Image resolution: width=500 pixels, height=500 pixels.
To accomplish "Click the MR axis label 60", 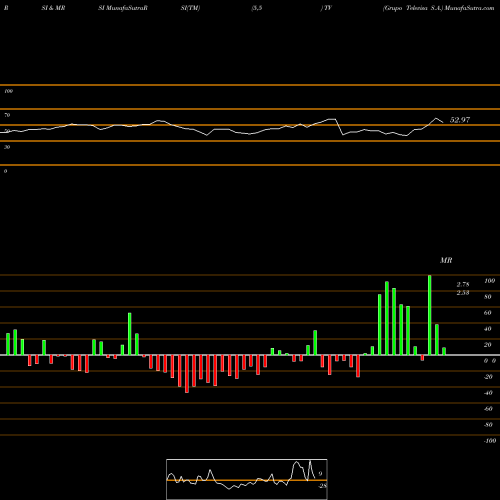I will pyautogui.click(x=488, y=313).
